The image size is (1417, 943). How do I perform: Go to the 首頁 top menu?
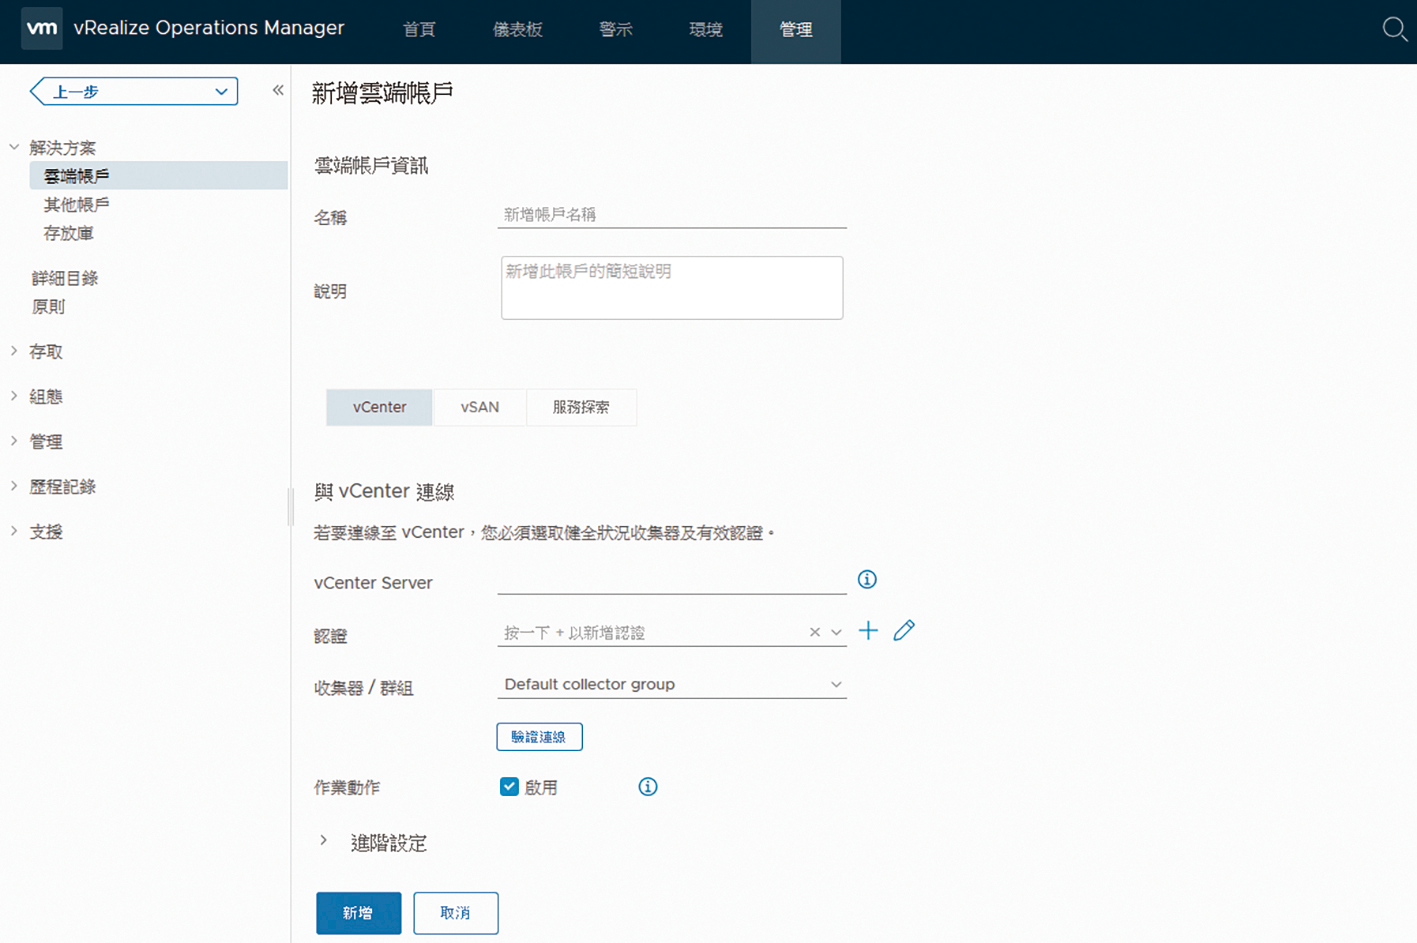tap(419, 30)
